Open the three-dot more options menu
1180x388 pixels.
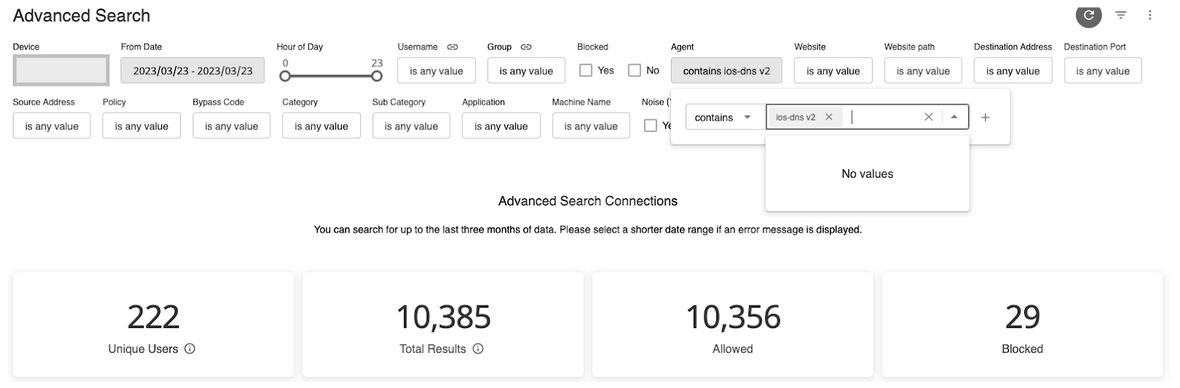pos(1149,15)
